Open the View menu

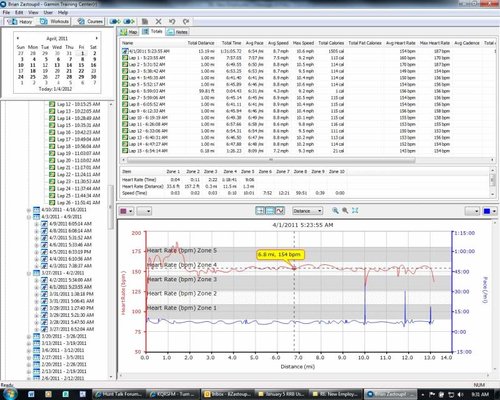(33, 13)
